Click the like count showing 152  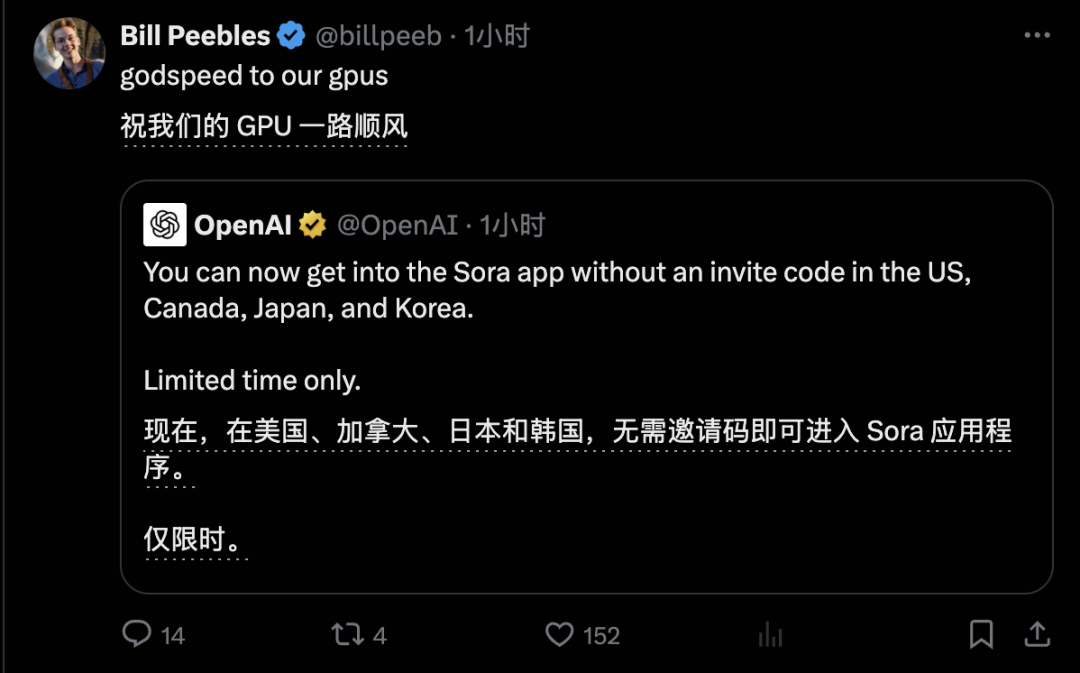click(600, 634)
